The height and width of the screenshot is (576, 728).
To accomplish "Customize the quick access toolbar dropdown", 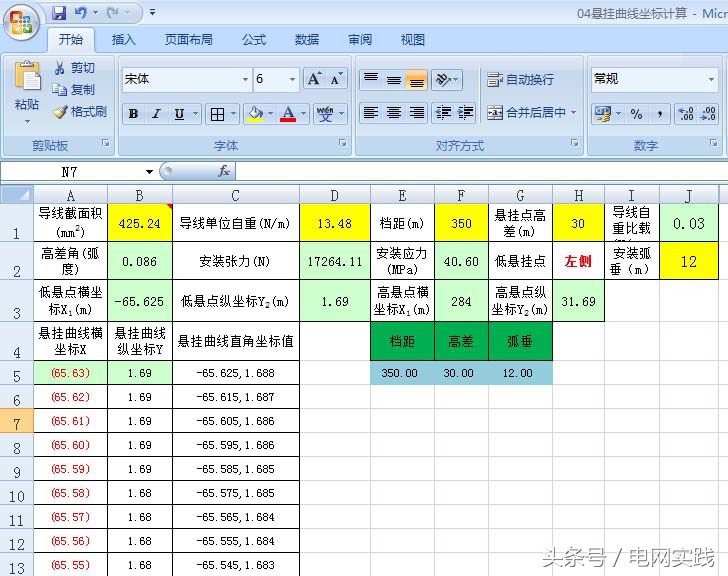I will [x=152, y=13].
